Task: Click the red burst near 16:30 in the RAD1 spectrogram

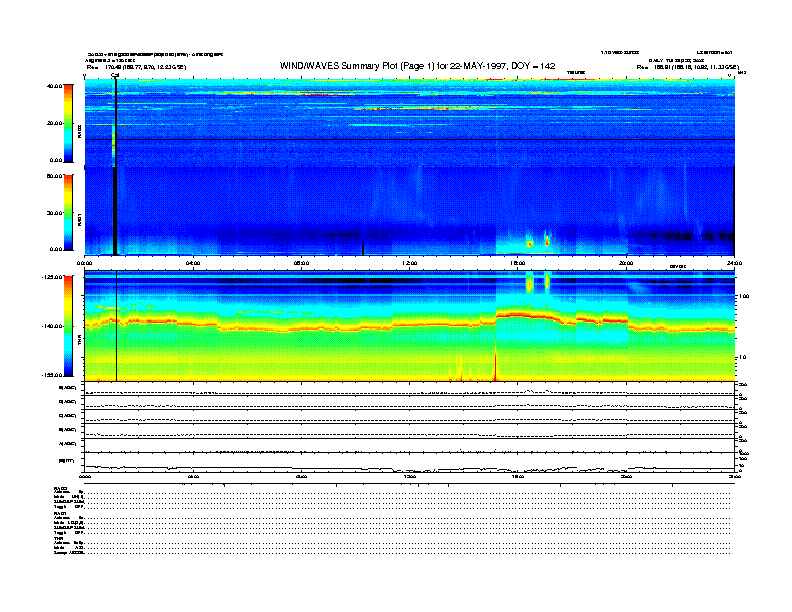Action: coord(529,244)
